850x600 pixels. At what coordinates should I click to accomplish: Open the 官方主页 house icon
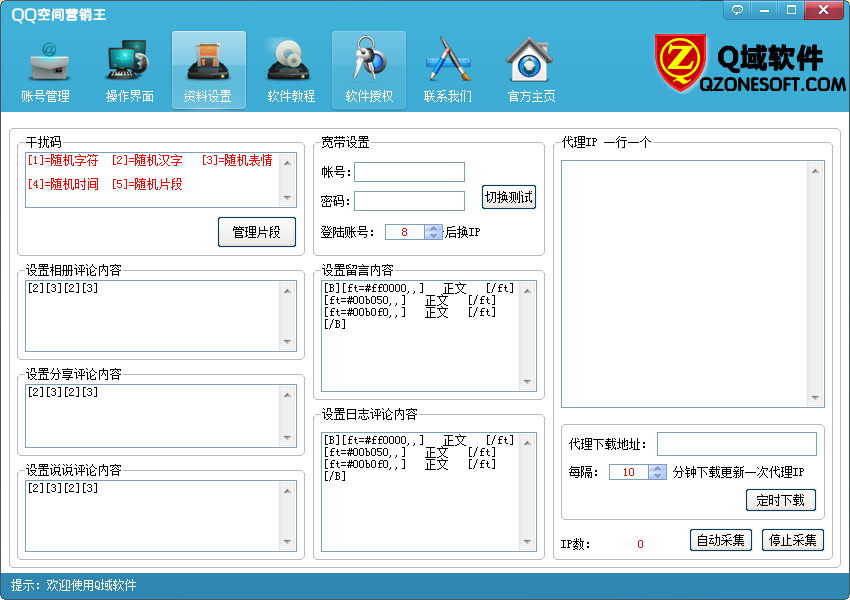point(531,70)
